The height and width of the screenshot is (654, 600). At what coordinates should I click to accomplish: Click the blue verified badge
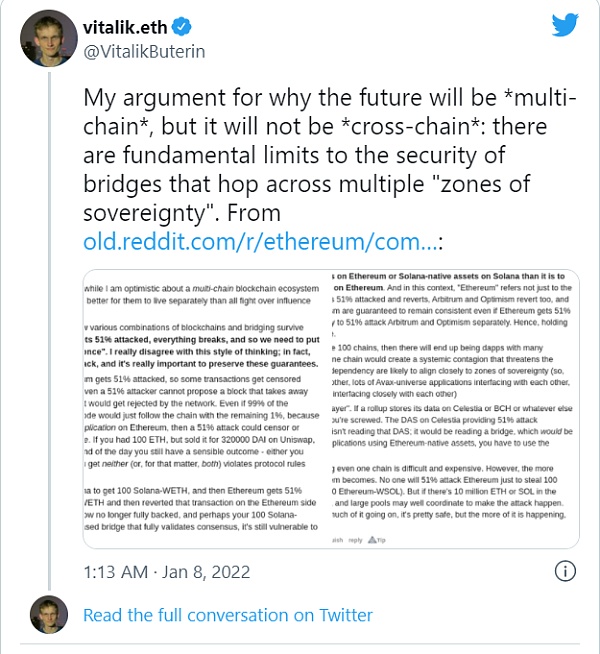(x=182, y=27)
